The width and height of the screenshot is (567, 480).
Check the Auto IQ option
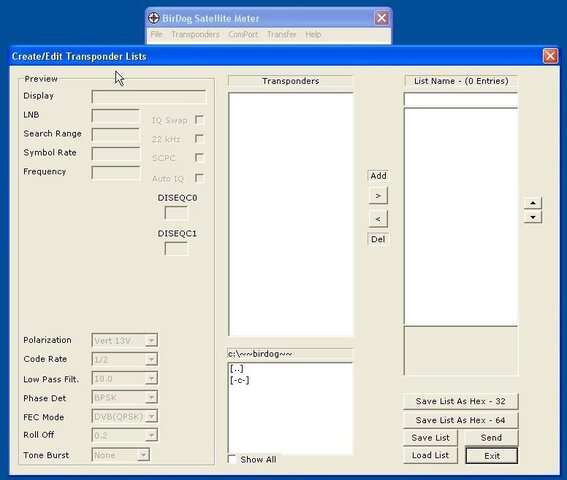point(199,178)
